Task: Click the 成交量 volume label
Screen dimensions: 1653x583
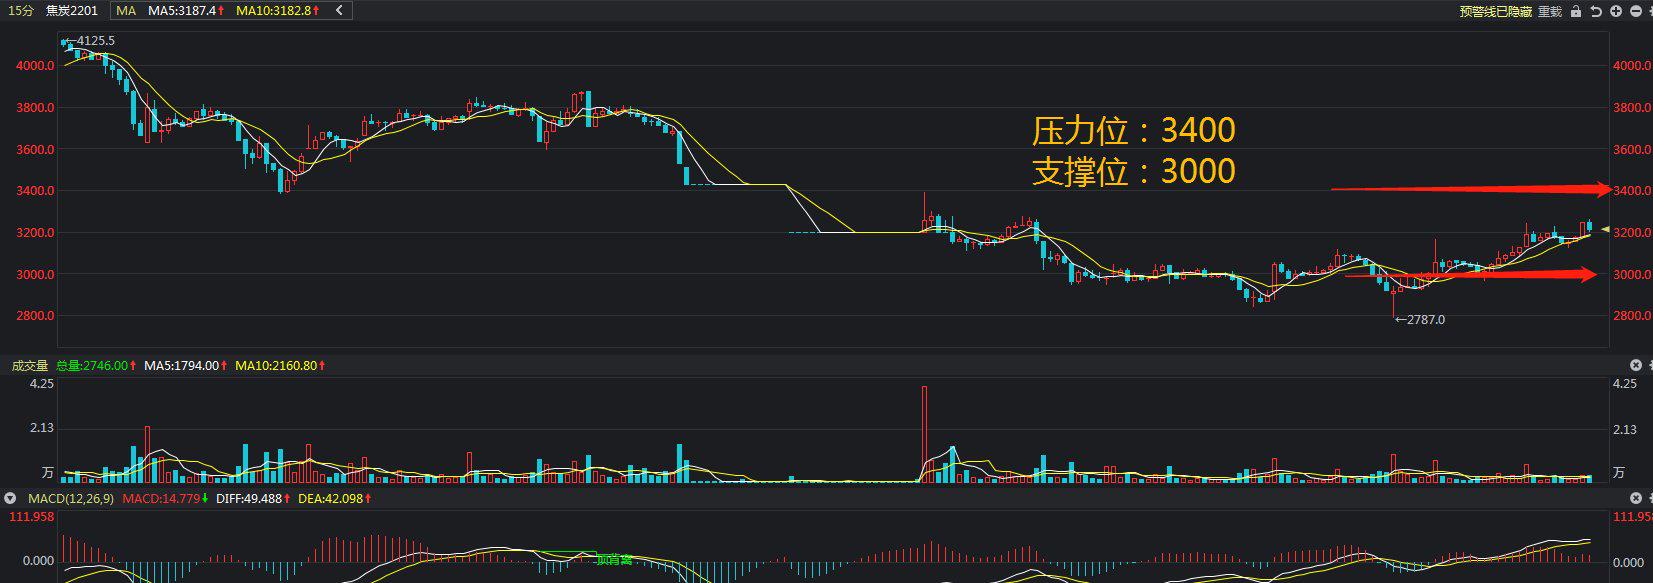Action: pos(30,365)
